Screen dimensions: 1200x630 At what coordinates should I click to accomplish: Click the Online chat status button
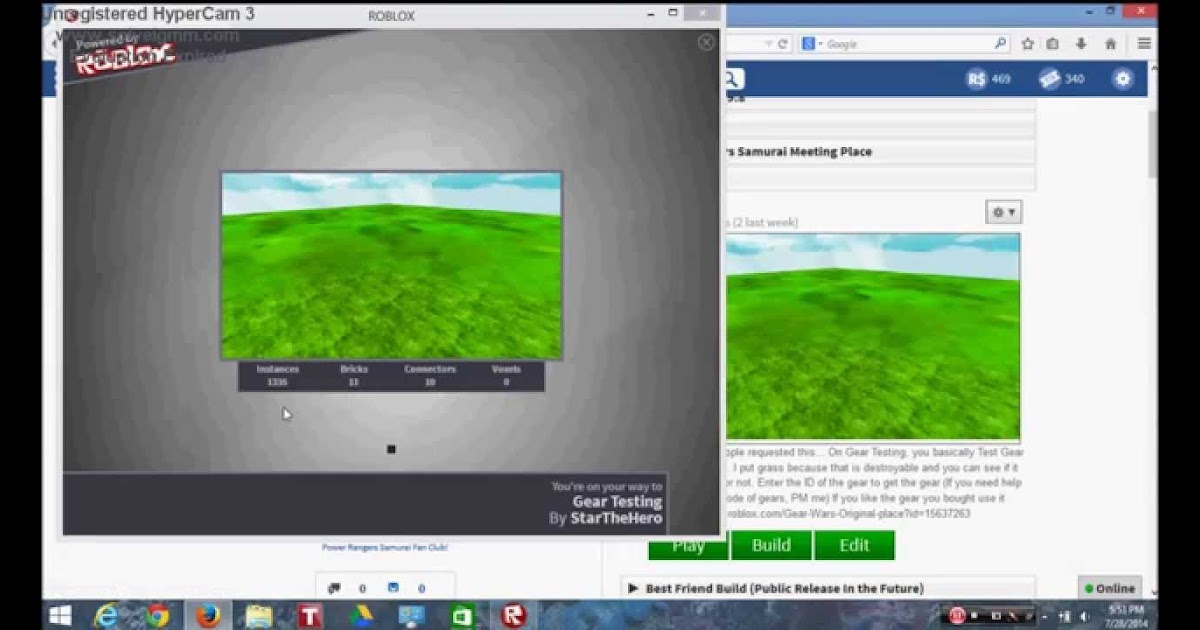[1109, 588]
